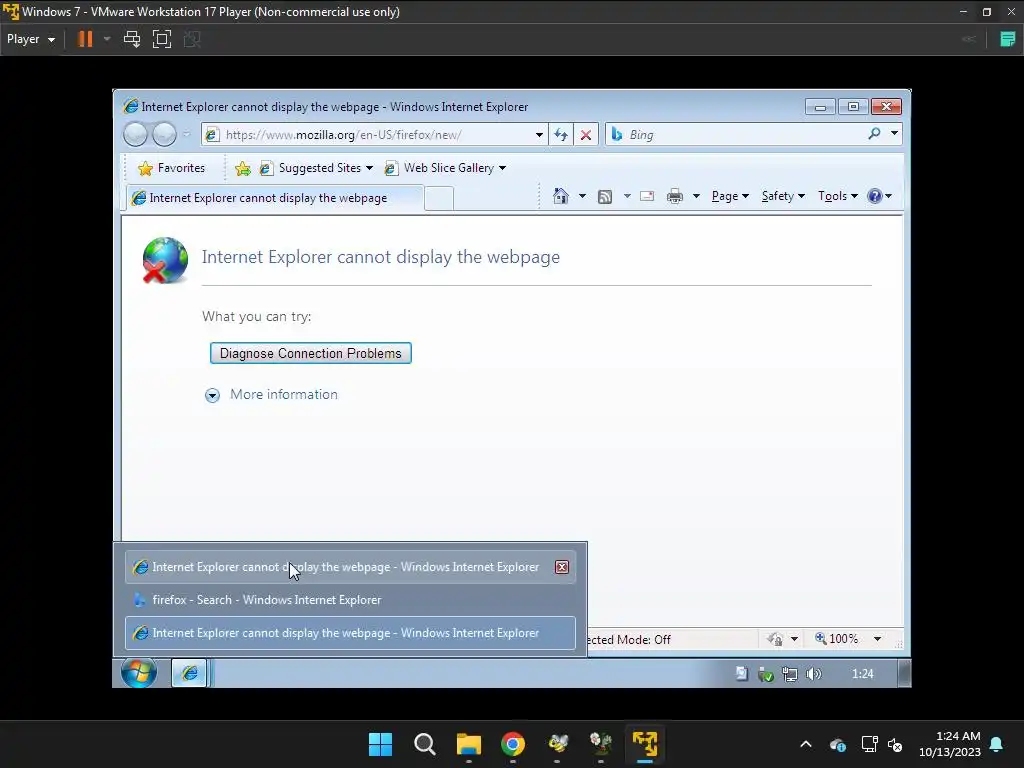The width and height of the screenshot is (1024, 768).
Task: Click Windows 7 clock showing 1:24
Action: click(862, 674)
